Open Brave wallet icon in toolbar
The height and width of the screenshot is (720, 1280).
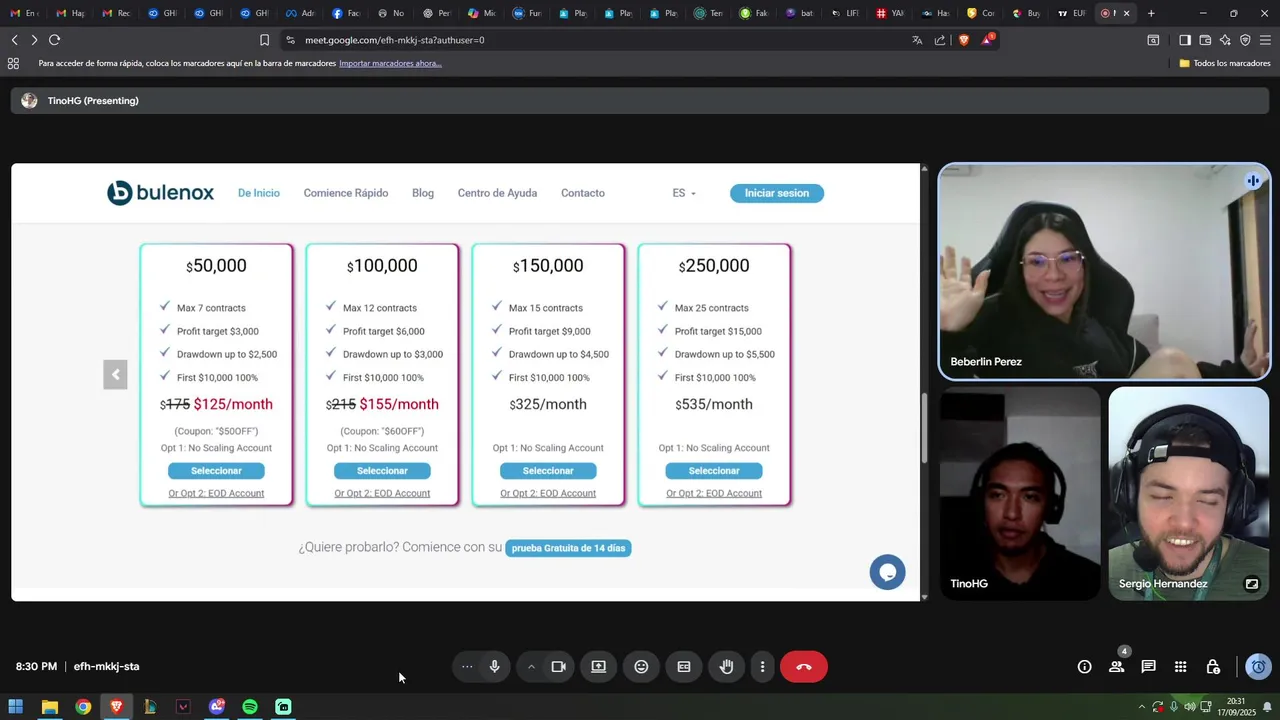point(1205,40)
